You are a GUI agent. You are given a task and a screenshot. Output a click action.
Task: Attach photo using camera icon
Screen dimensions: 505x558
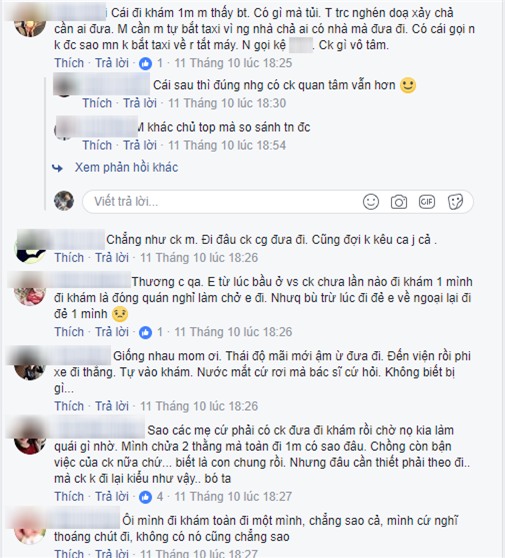click(x=399, y=202)
